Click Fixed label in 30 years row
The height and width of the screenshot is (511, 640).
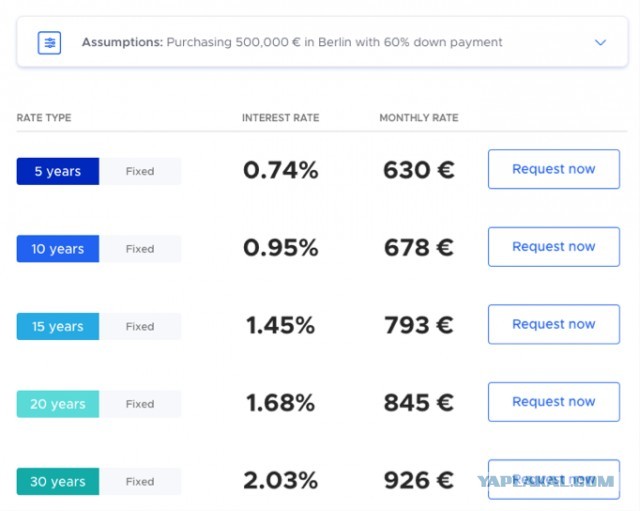click(140, 481)
